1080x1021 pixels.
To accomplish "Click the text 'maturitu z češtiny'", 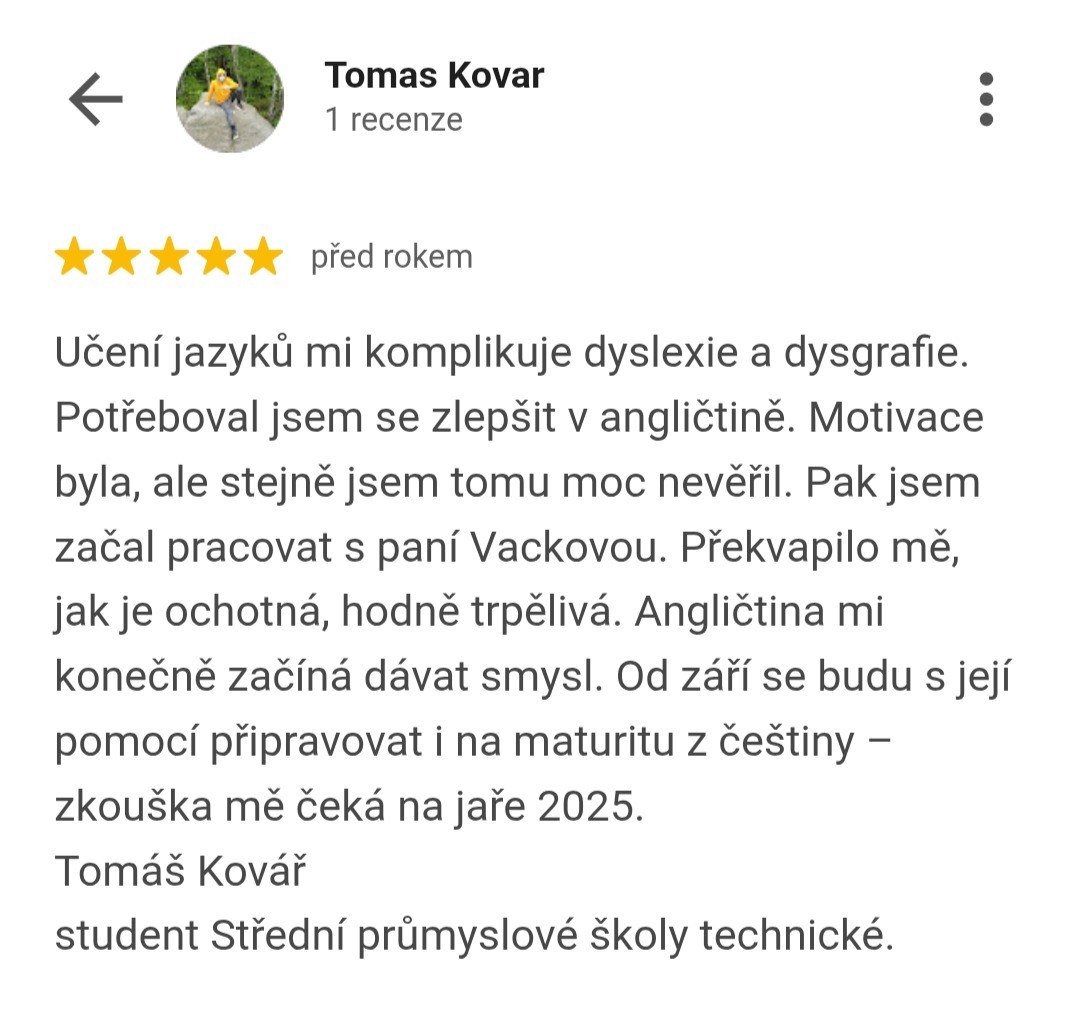I will (x=684, y=743).
